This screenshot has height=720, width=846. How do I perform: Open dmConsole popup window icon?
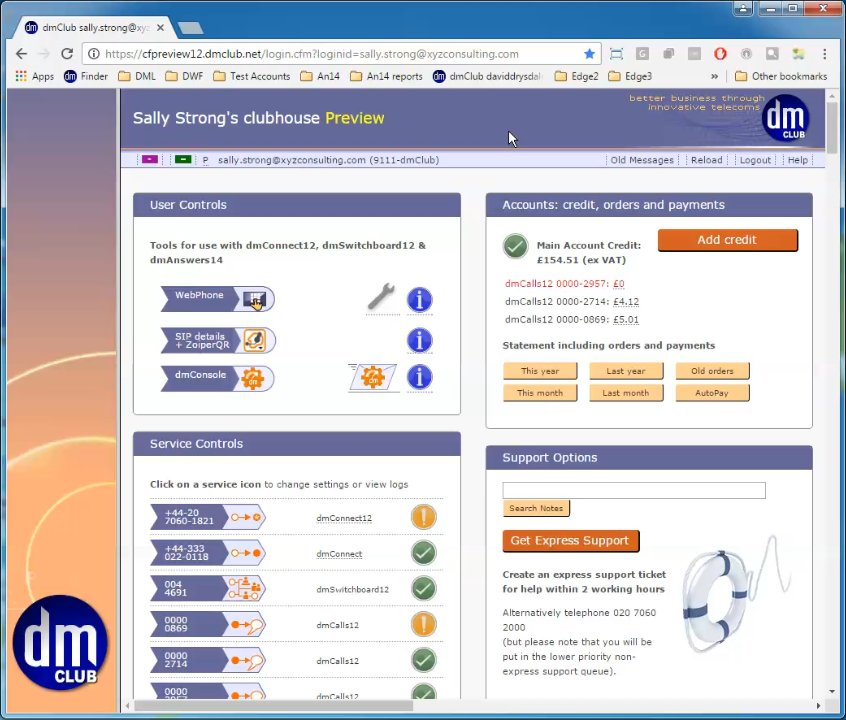[x=372, y=377]
